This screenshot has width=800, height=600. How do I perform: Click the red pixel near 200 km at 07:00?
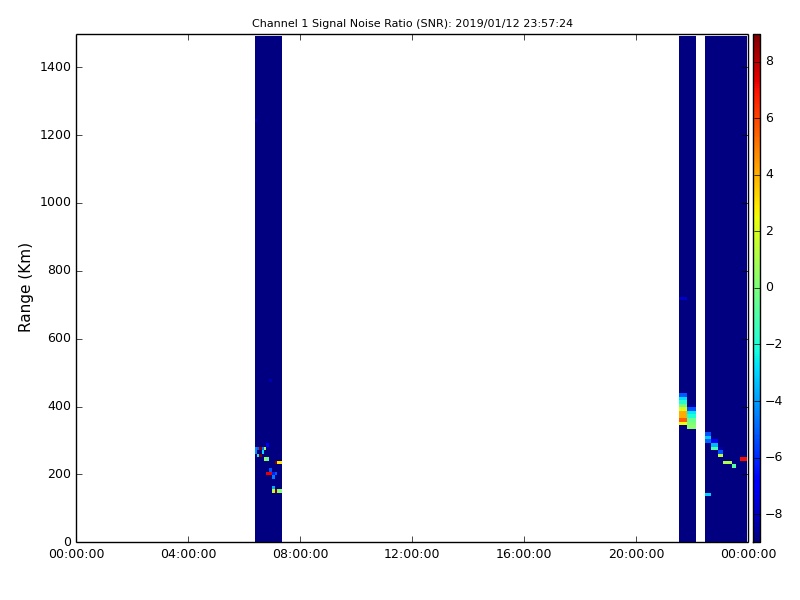(268, 473)
